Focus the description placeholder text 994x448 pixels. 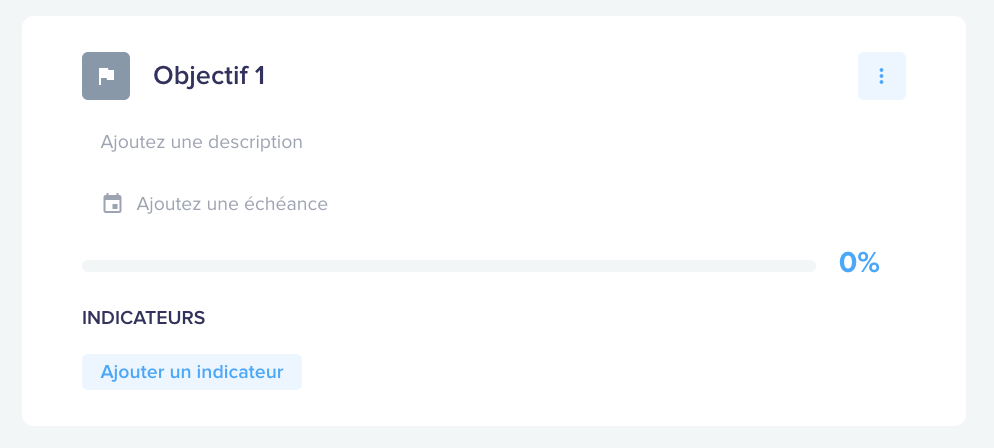point(202,142)
